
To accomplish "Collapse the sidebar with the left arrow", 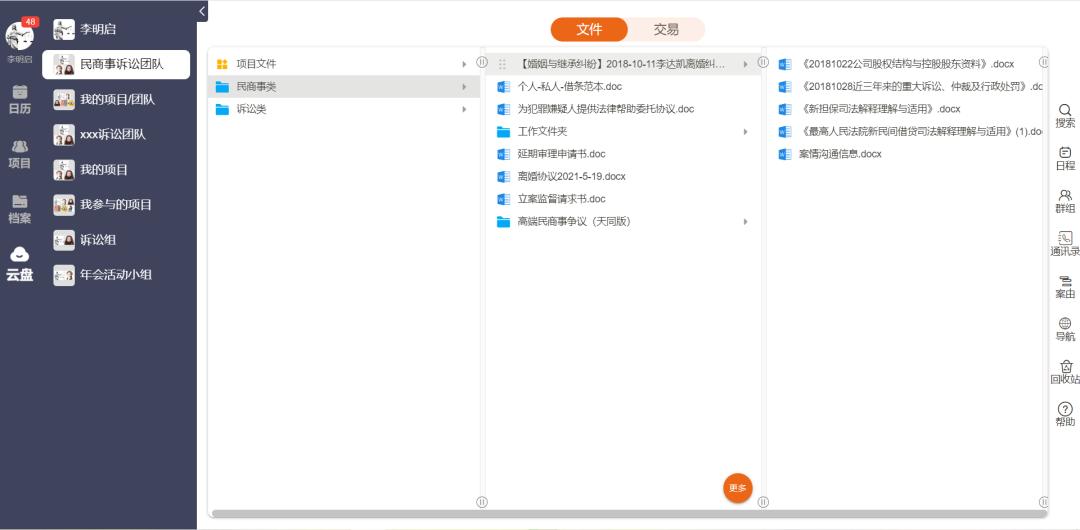I will coord(202,11).
